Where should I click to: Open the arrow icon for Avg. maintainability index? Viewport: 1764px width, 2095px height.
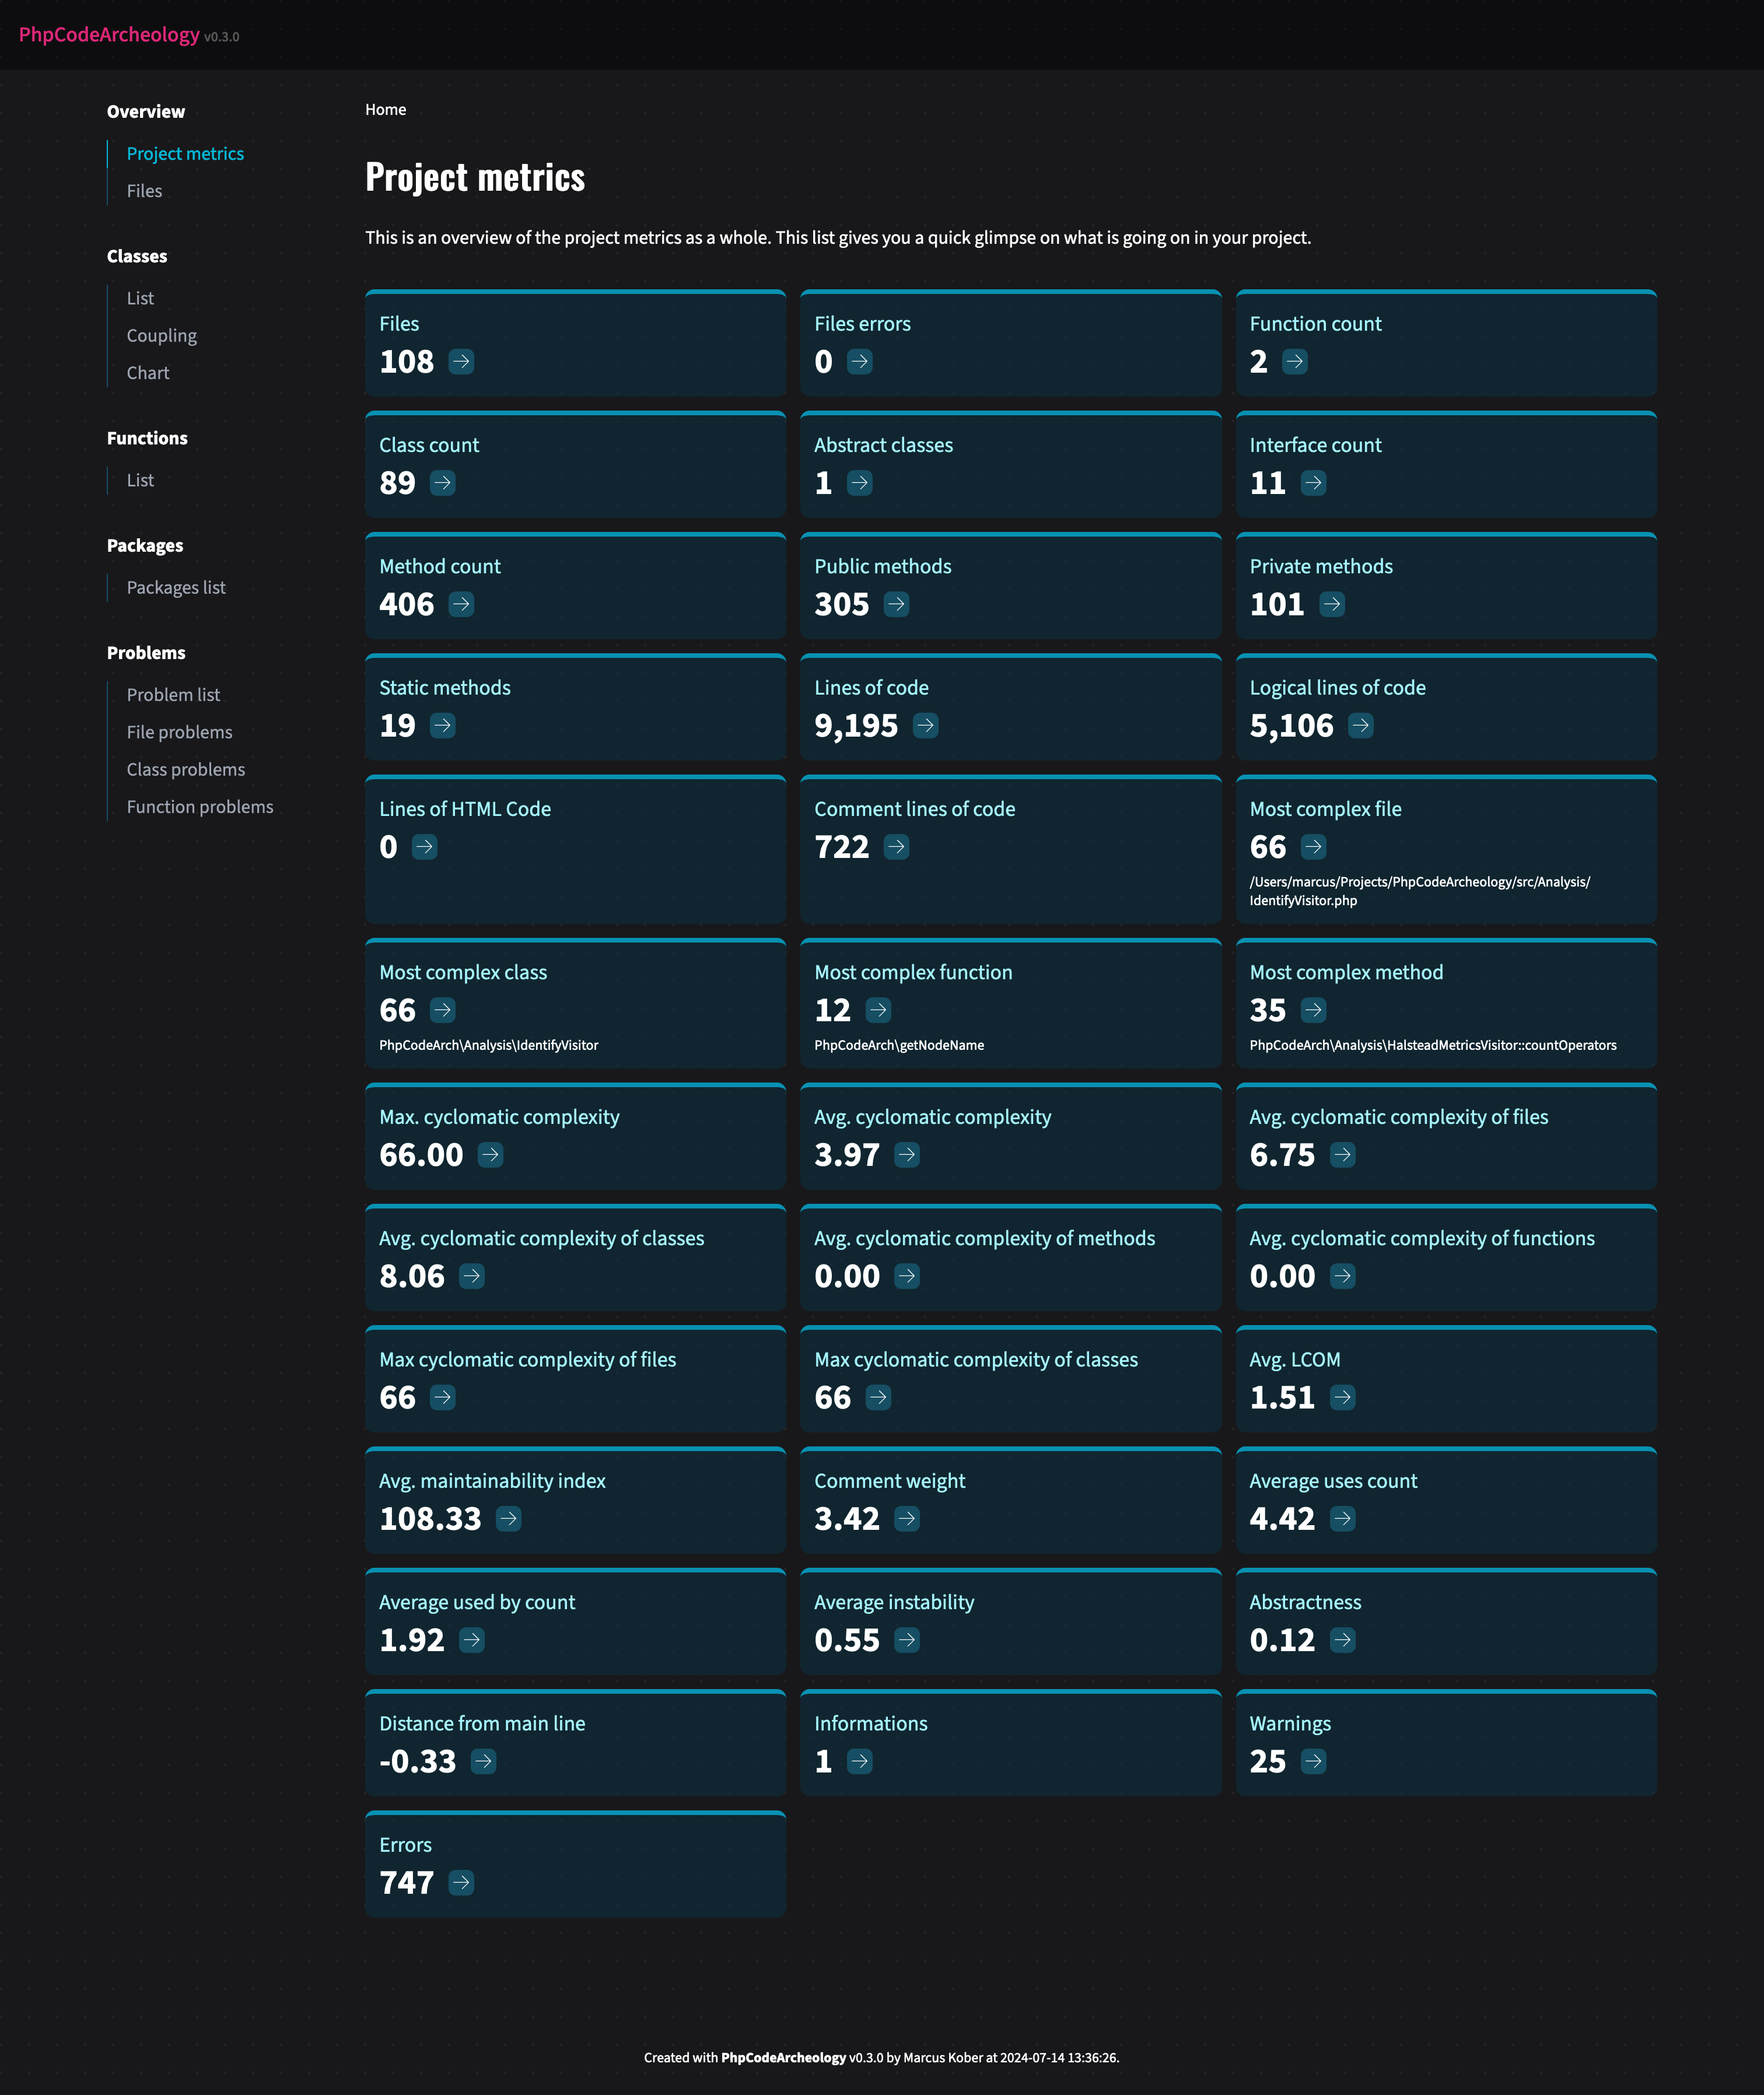(x=508, y=1518)
